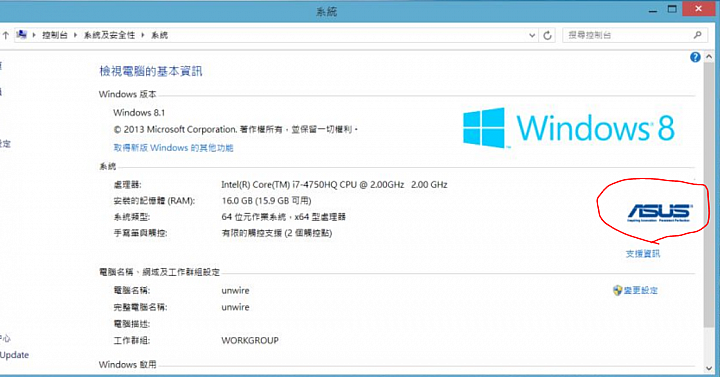The height and width of the screenshot is (377, 720).
Task: Click the Windows 8.1 edition text
Action: [139, 113]
